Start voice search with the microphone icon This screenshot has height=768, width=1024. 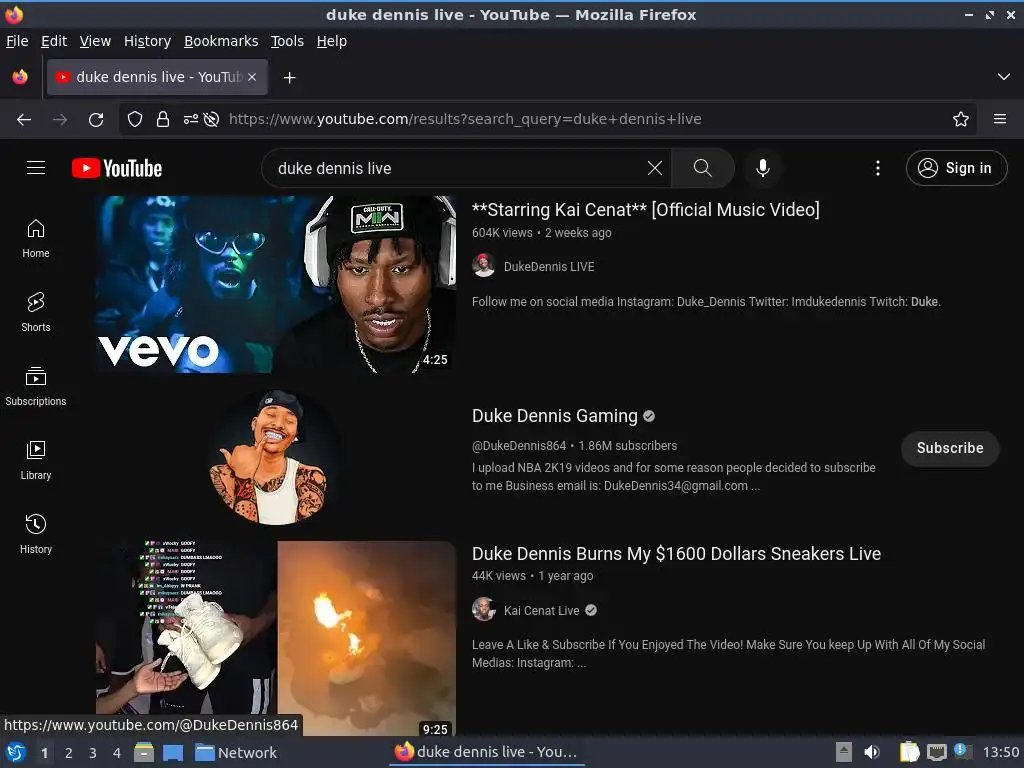tap(763, 168)
